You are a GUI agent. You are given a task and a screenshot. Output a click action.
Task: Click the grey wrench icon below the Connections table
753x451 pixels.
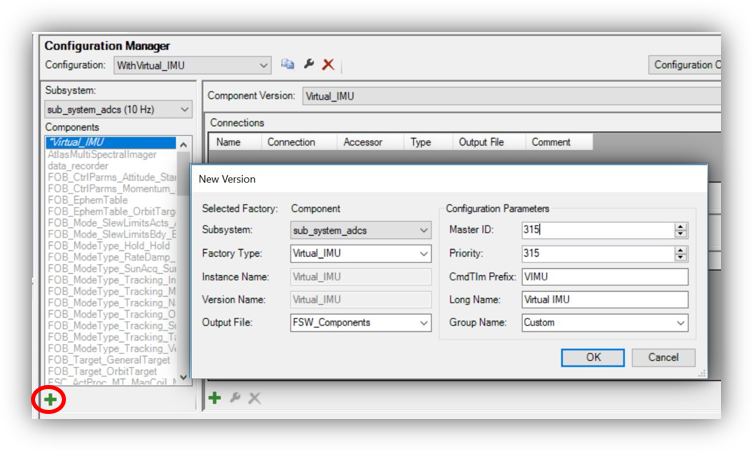(x=236, y=398)
